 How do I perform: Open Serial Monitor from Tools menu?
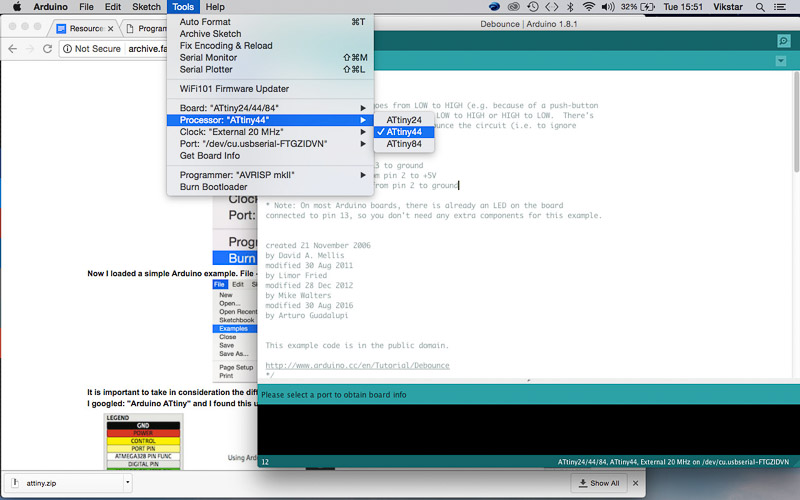point(270,58)
